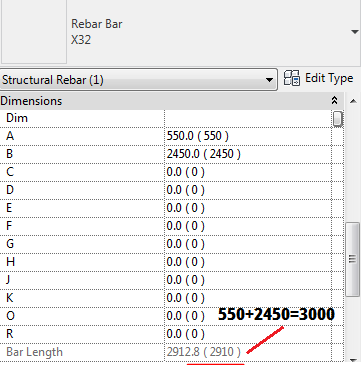
Task: Click the J parameter label
Action: 8,280
